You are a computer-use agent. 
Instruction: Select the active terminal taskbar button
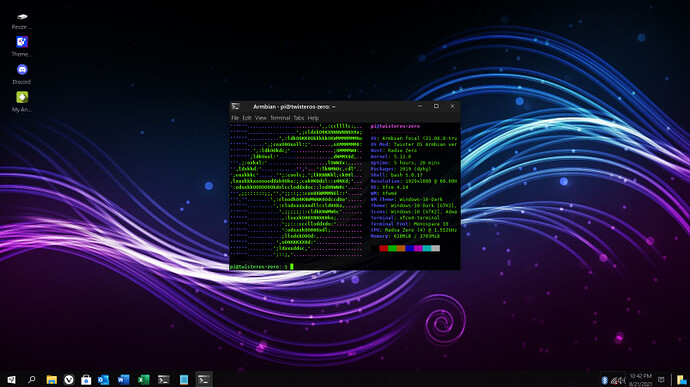click(204, 380)
